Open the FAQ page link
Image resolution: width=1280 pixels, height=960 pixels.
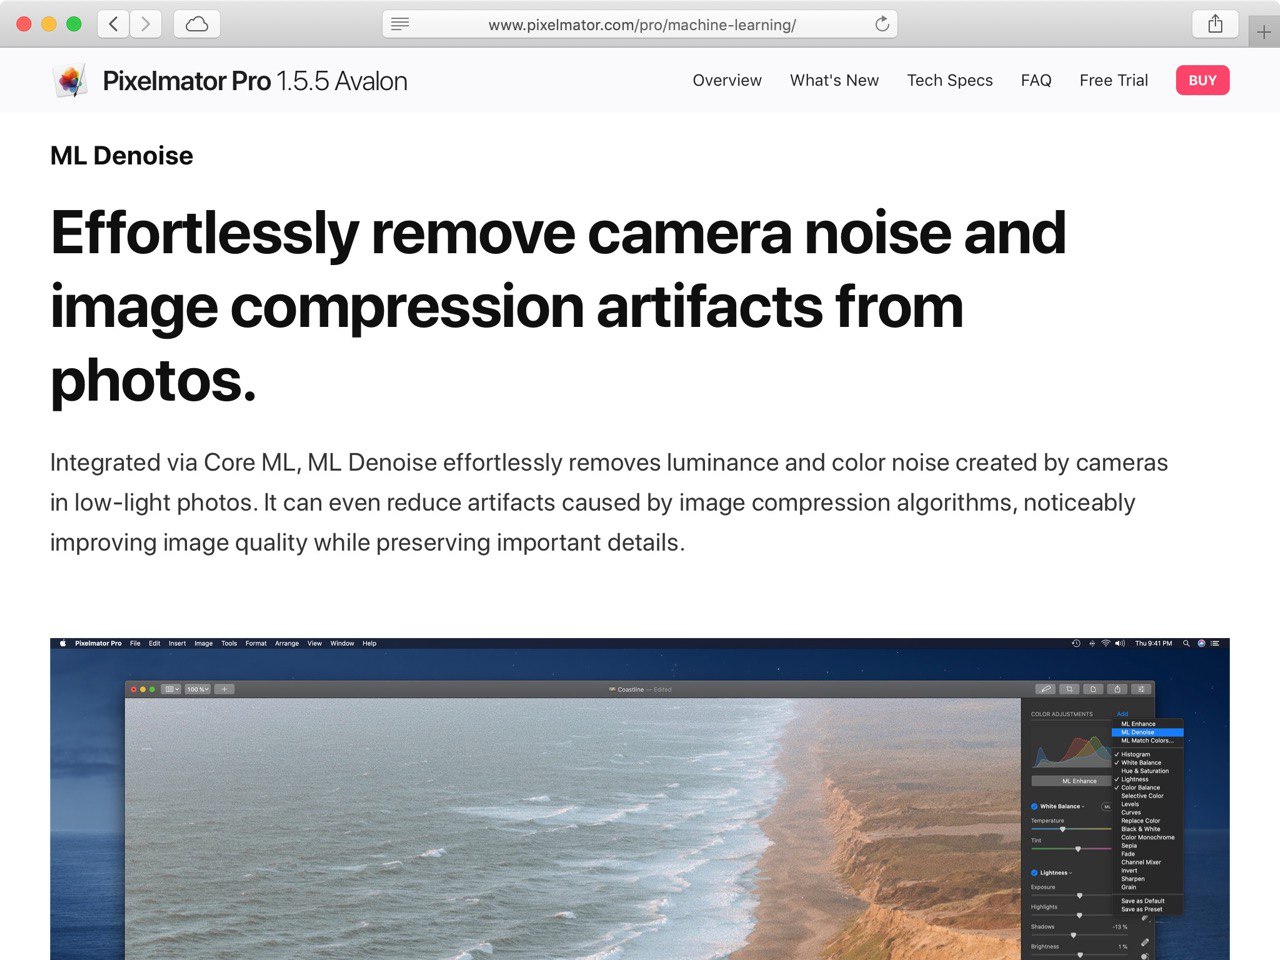(1036, 80)
